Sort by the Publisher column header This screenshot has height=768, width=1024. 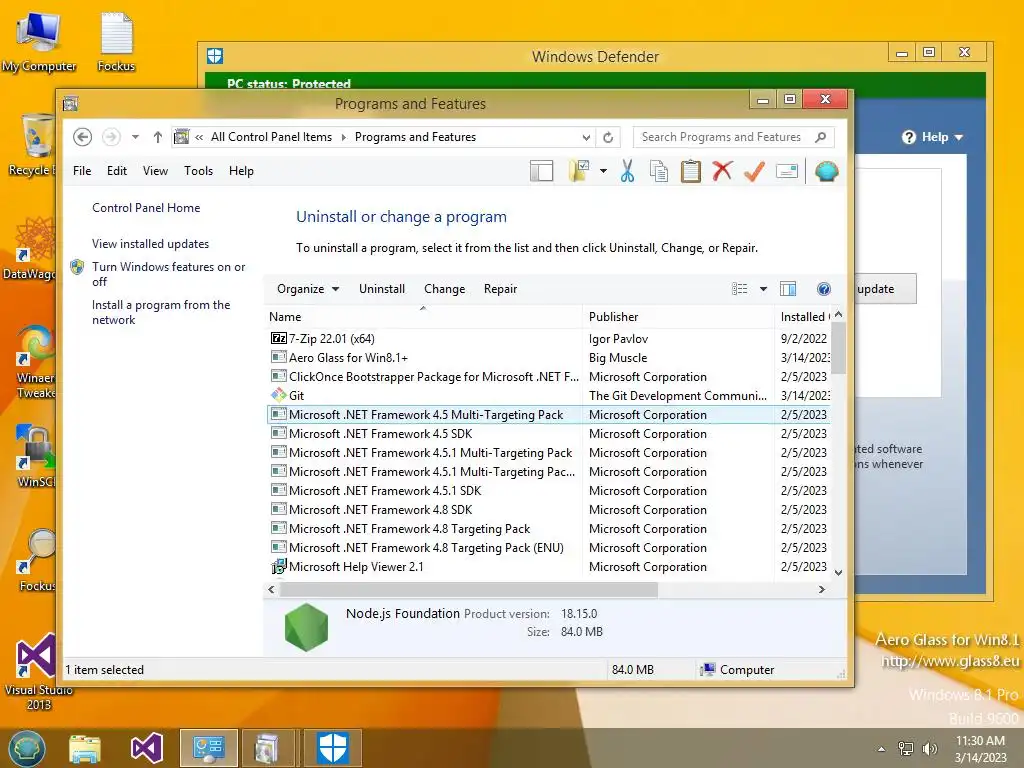click(x=678, y=317)
